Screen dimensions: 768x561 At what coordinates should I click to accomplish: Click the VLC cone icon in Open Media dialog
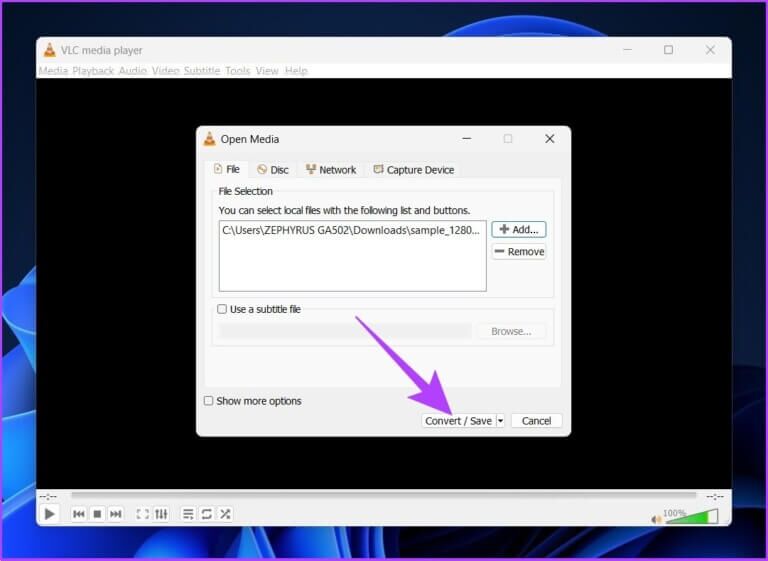209,139
